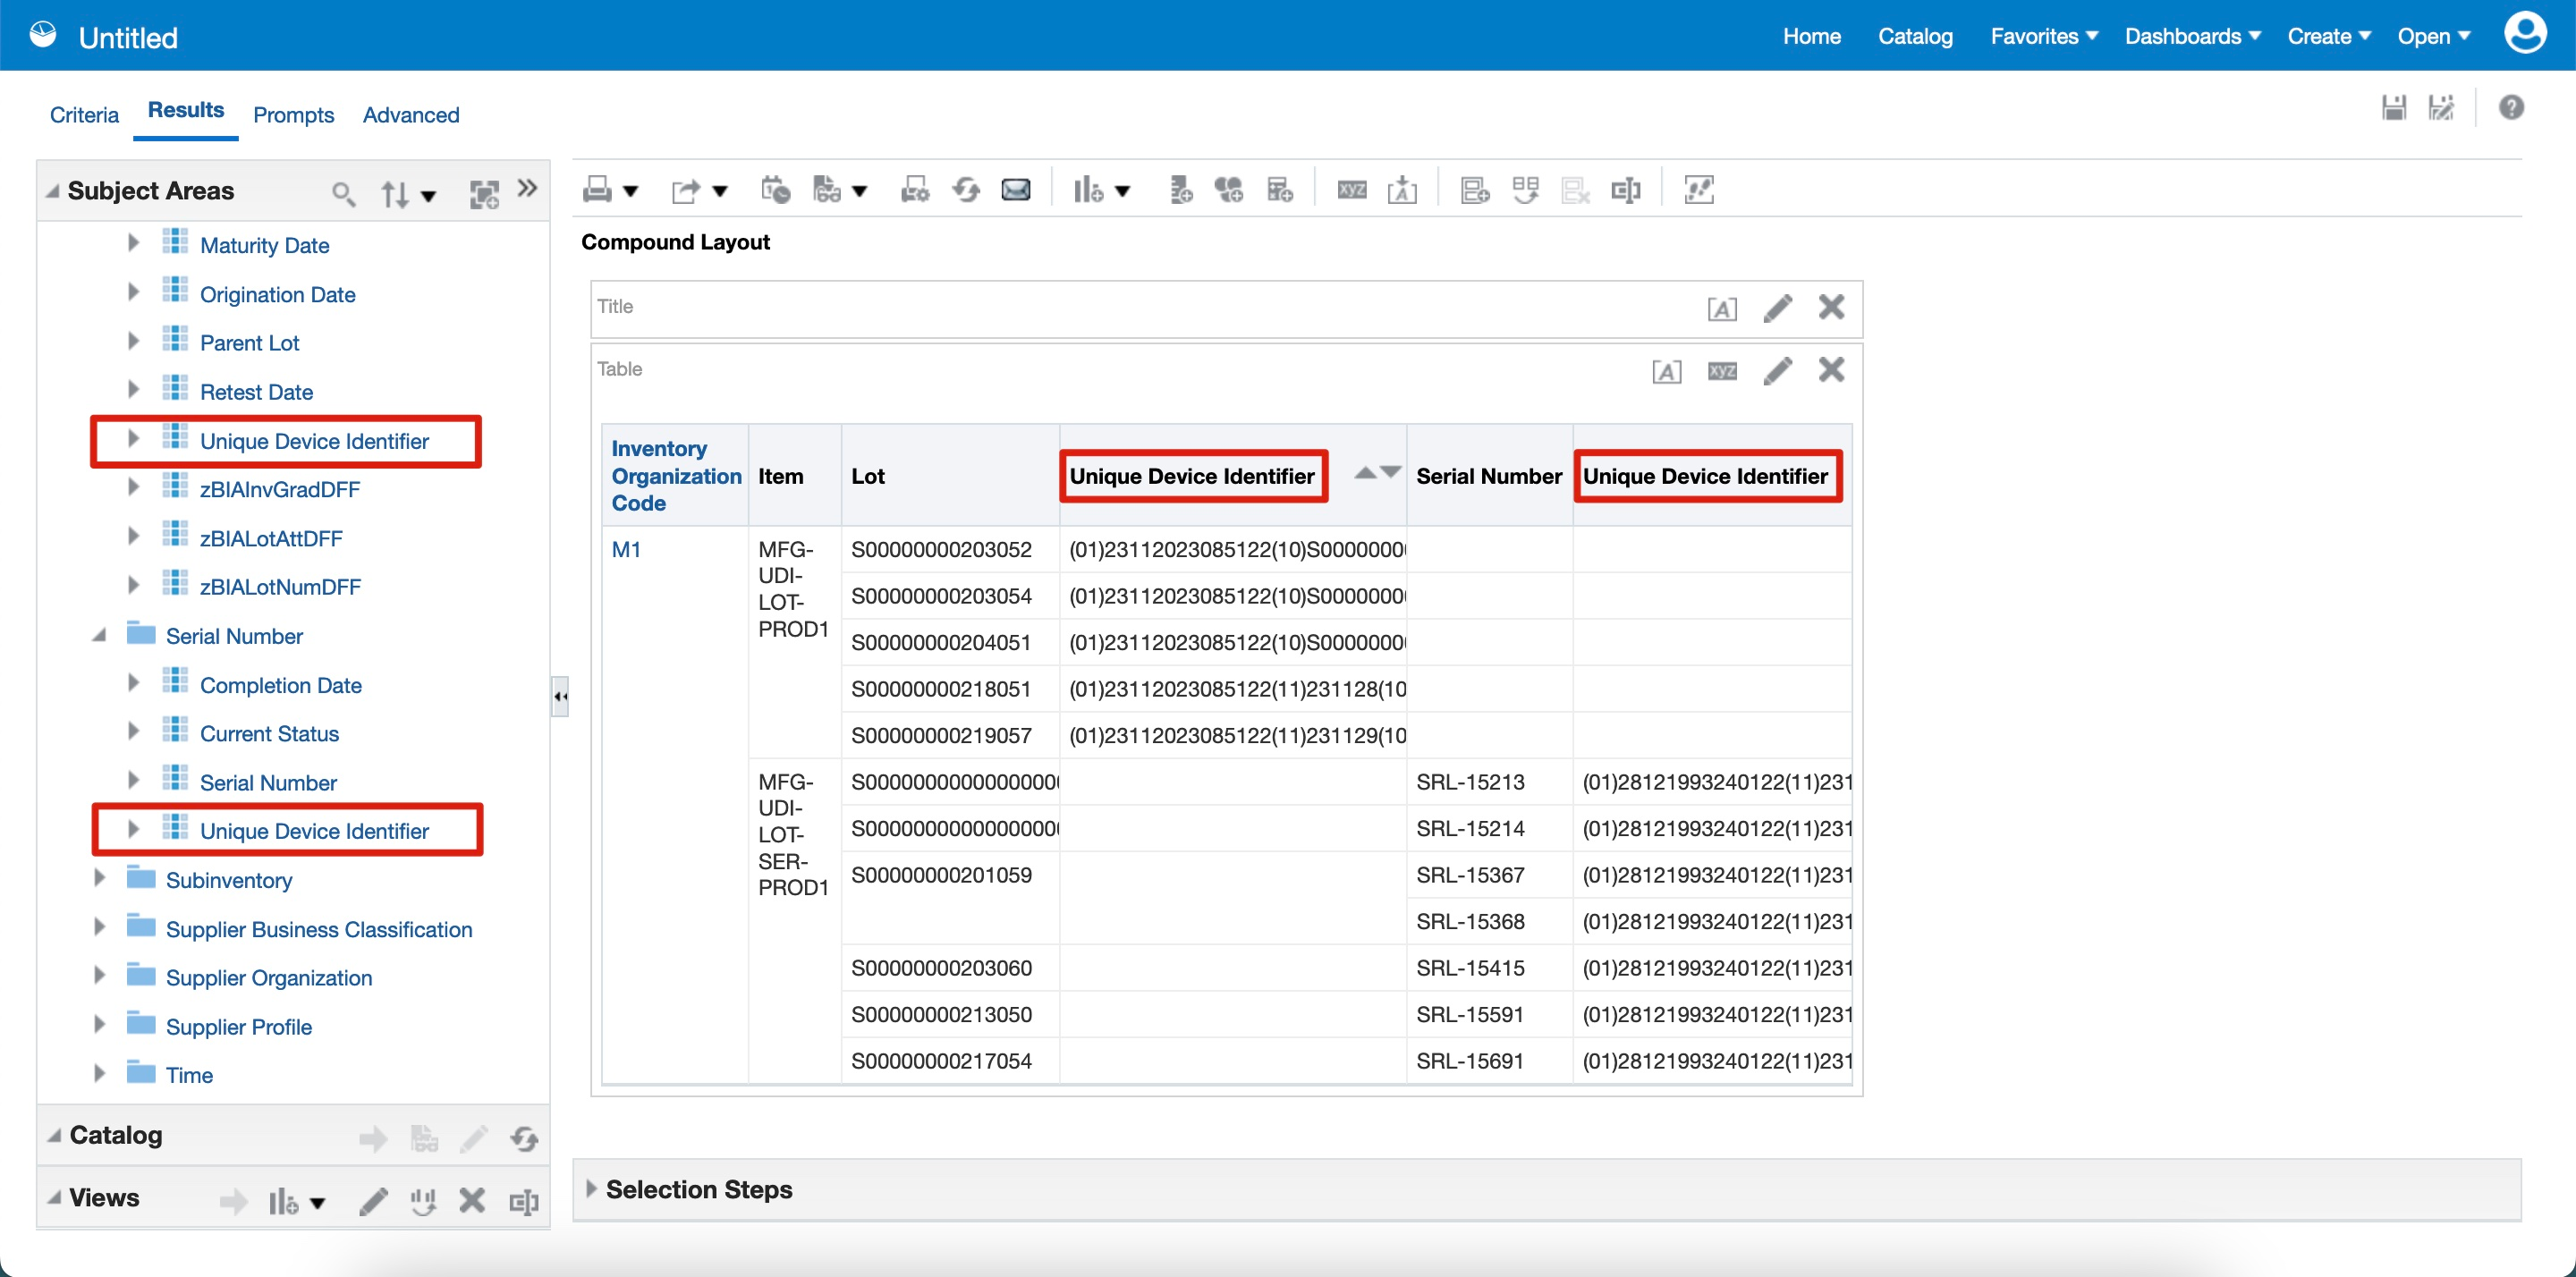
Task: Collapse the left pane splitter handle
Action: tap(560, 696)
